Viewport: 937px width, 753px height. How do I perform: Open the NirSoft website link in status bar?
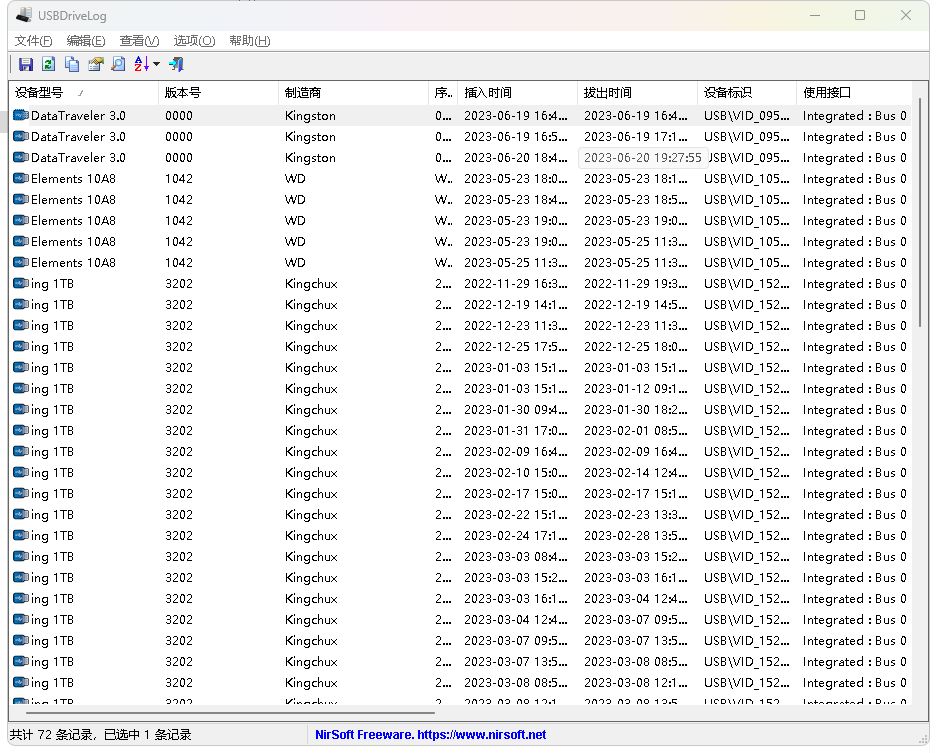(x=430, y=735)
